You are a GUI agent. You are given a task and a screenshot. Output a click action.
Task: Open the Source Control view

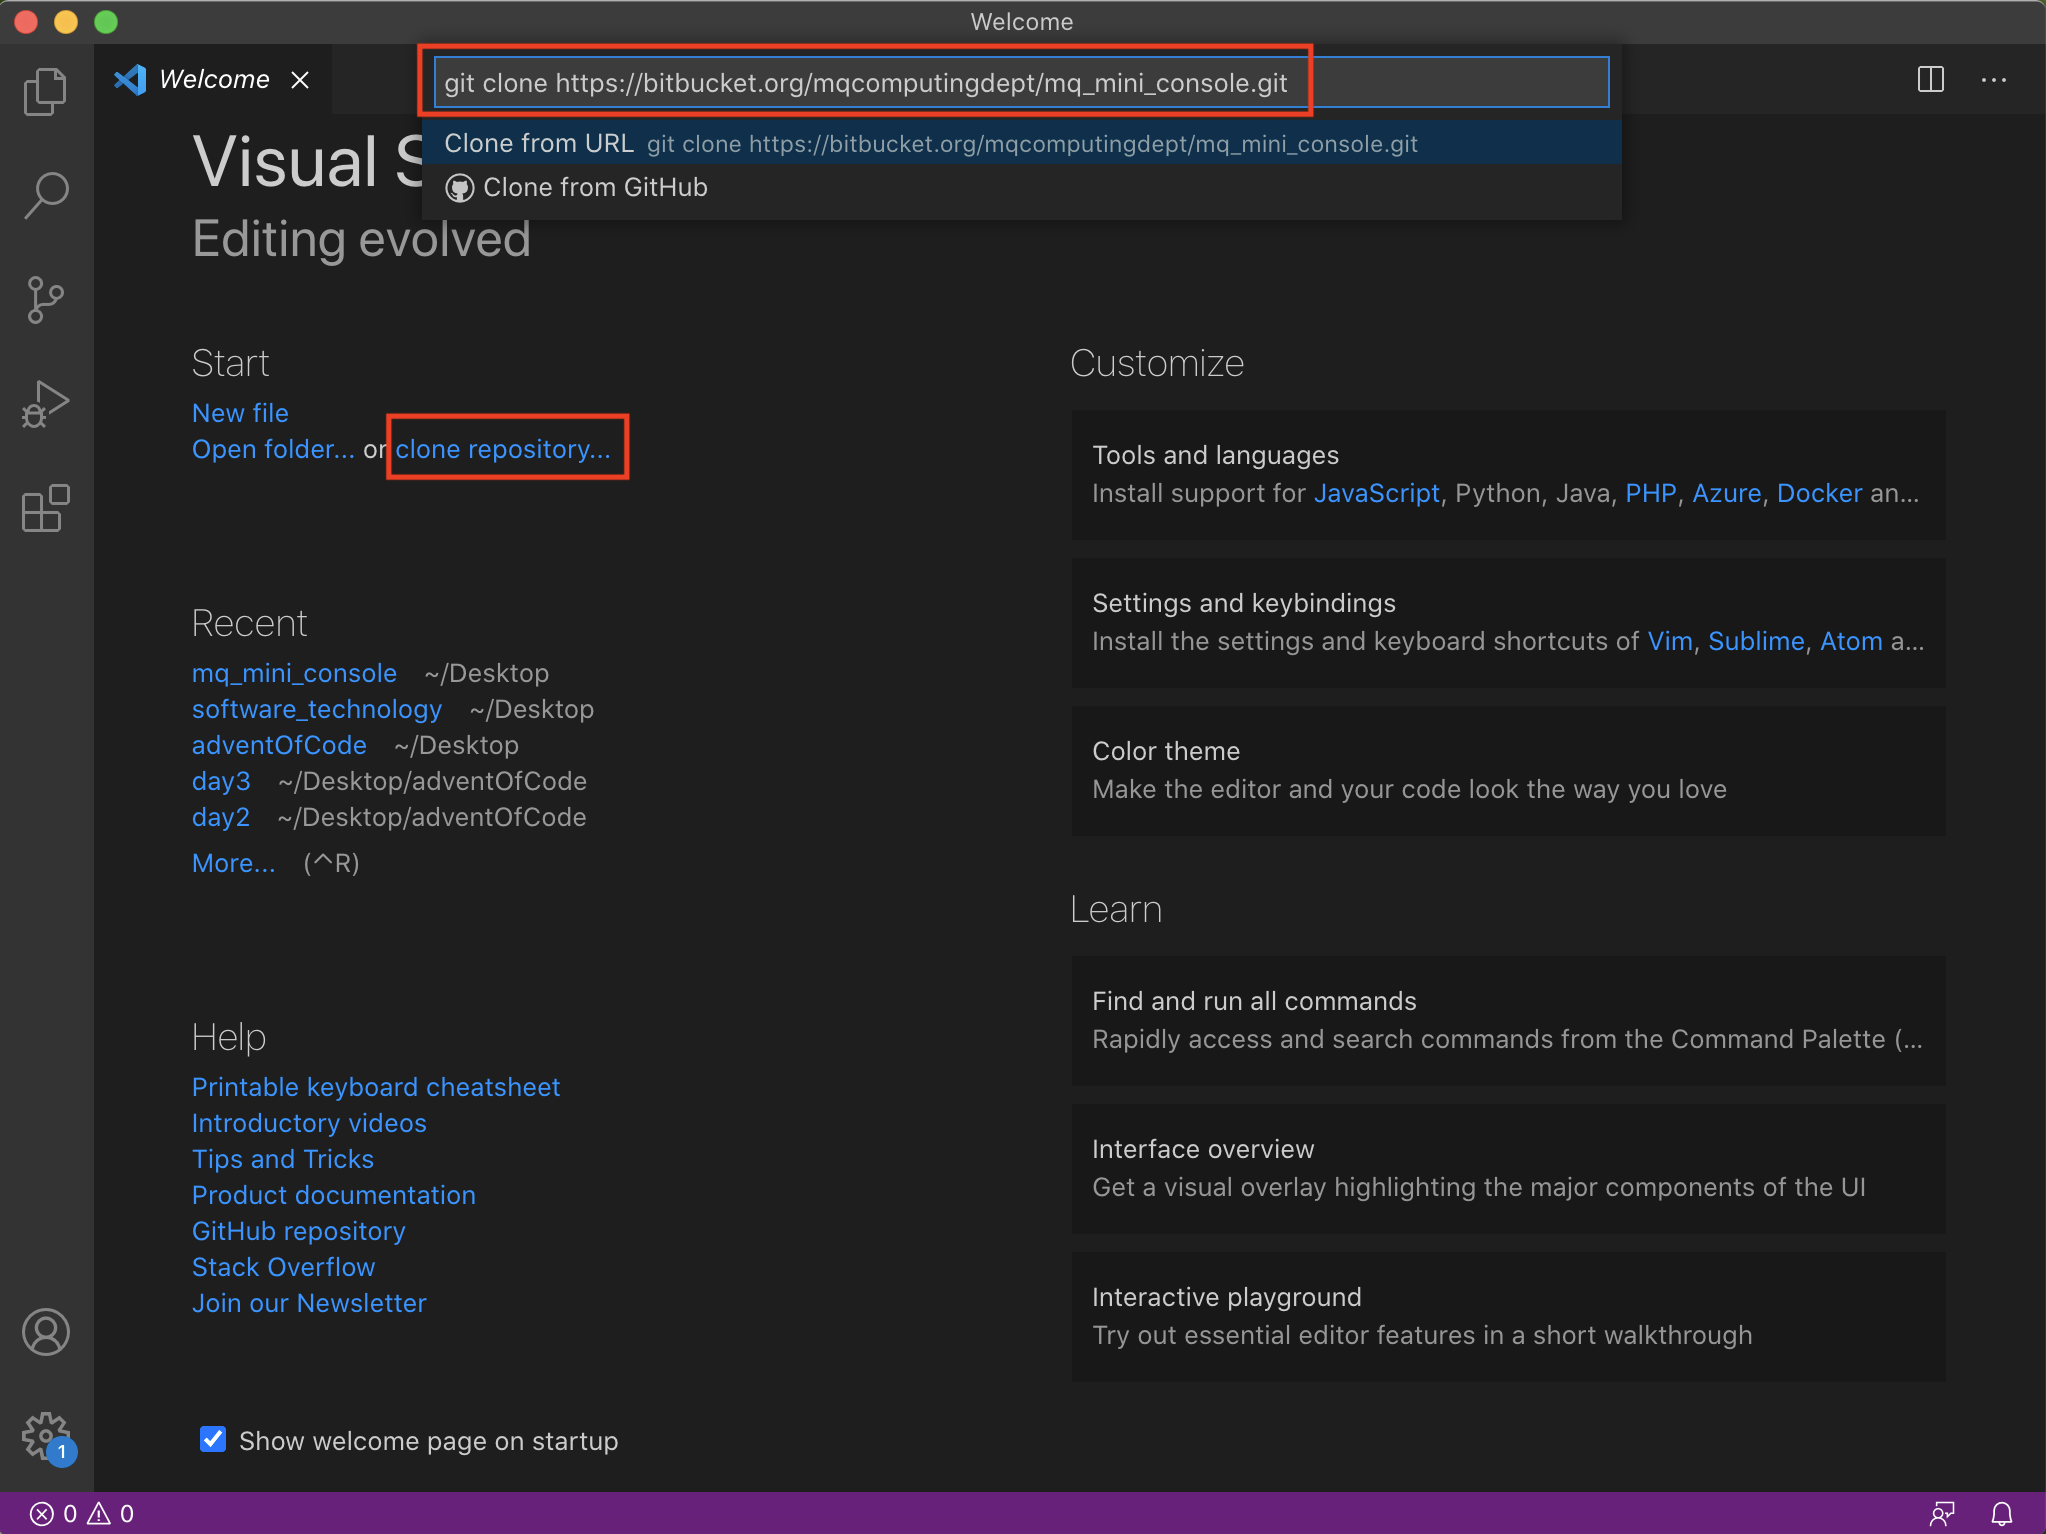pyautogui.click(x=46, y=300)
